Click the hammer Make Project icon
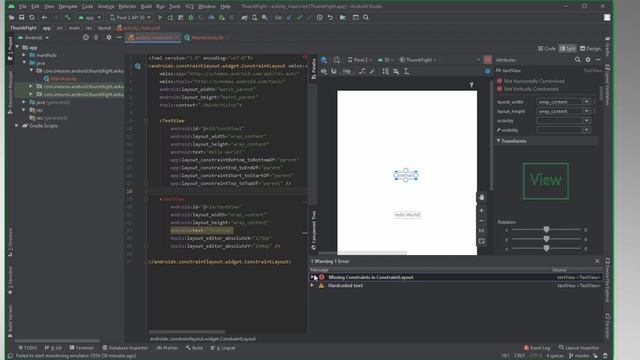The height and width of the screenshot is (360, 640). (x=68, y=18)
